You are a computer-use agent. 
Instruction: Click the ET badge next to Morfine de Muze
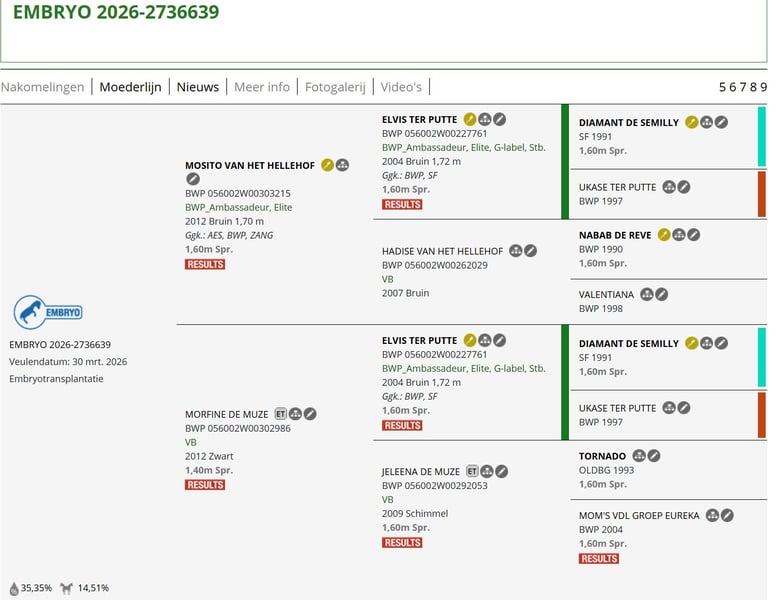tap(280, 414)
